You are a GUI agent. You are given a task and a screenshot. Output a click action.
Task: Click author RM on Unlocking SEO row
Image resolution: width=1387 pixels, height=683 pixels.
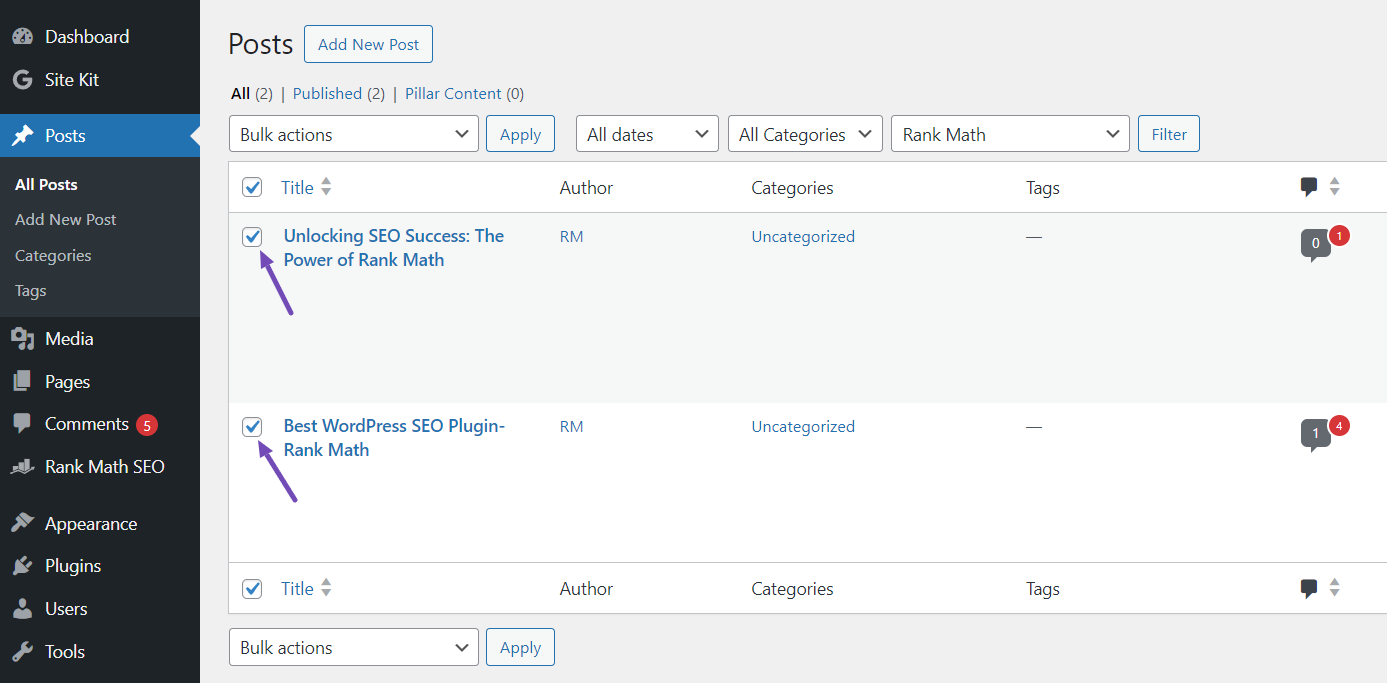pyautogui.click(x=571, y=237)
